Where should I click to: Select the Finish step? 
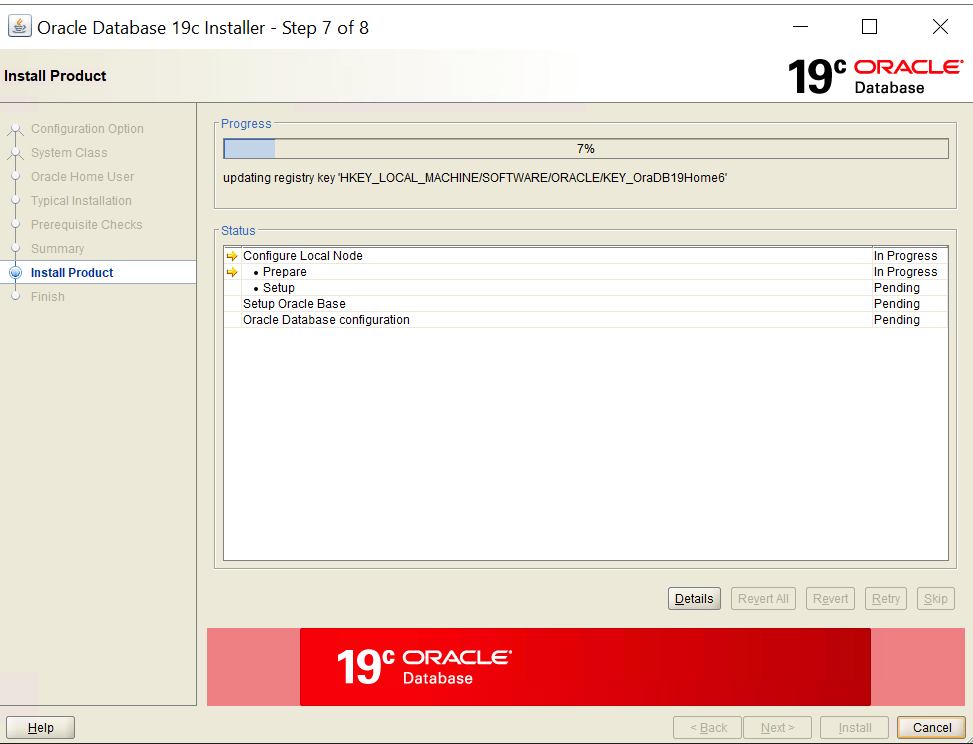47,297
